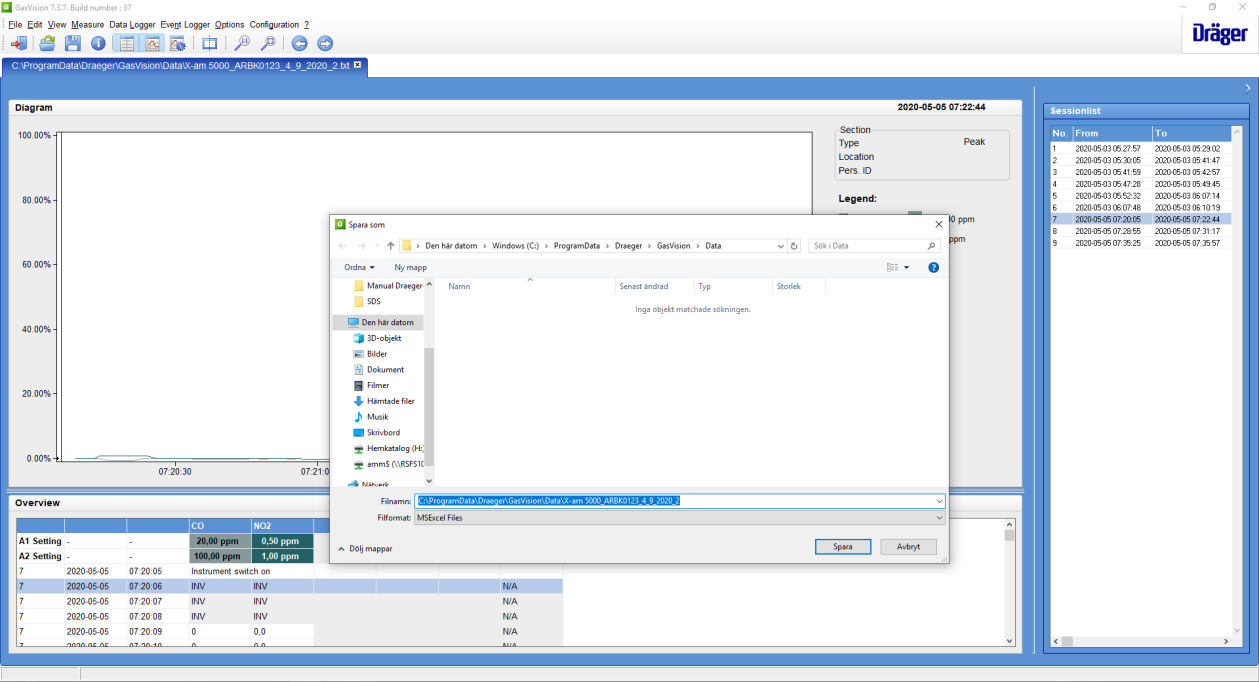The image size is (1259, 682).
Task: Click the left blue arrow icon
Action: (x=299, y=43)
